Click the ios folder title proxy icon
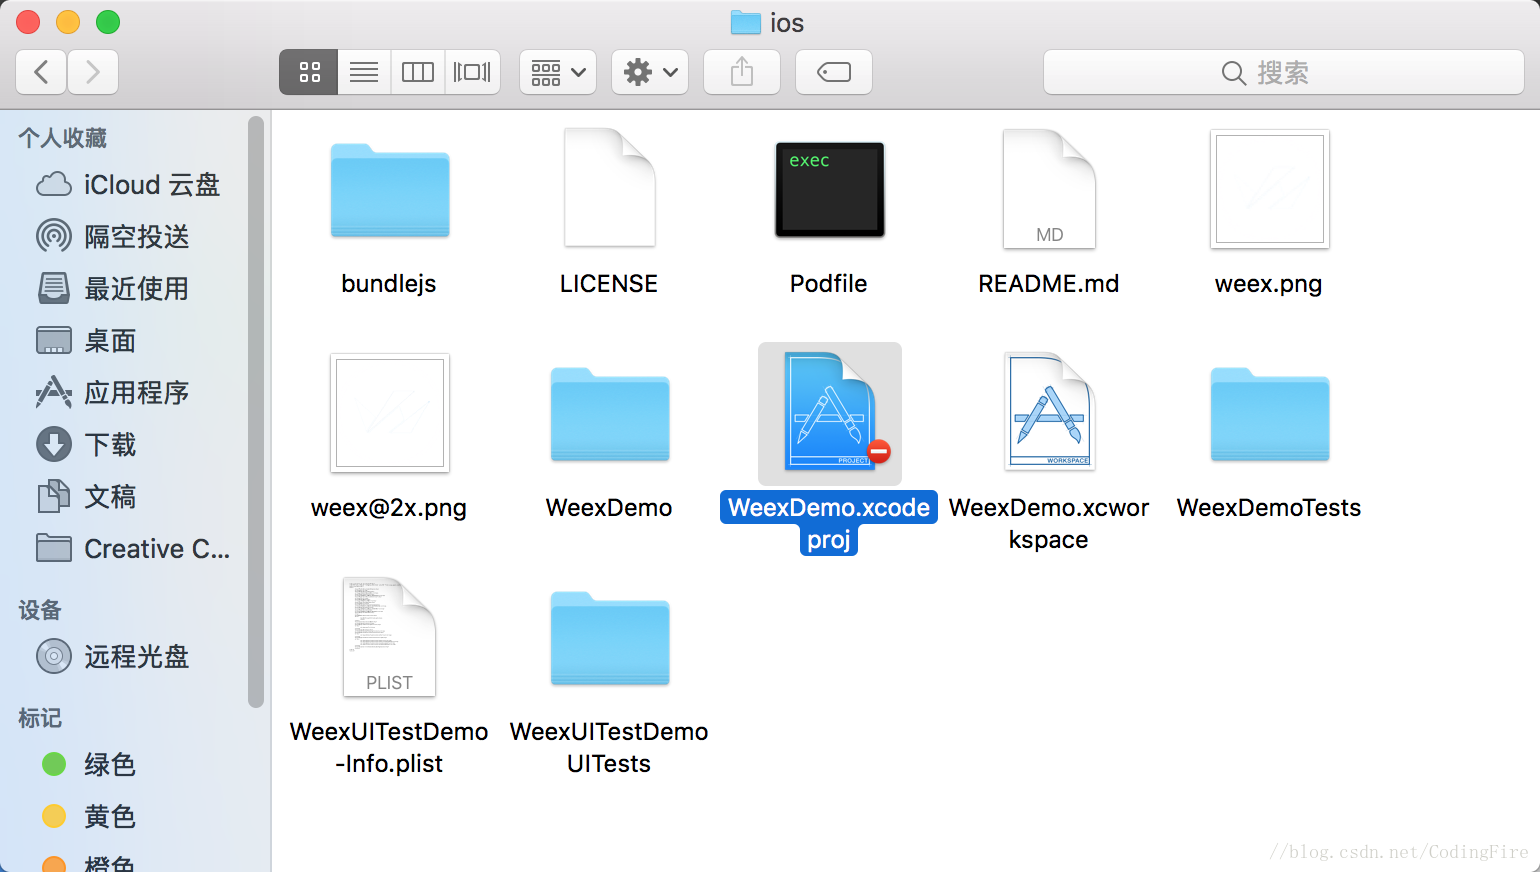1540x872 pixels. click(746, 22)
